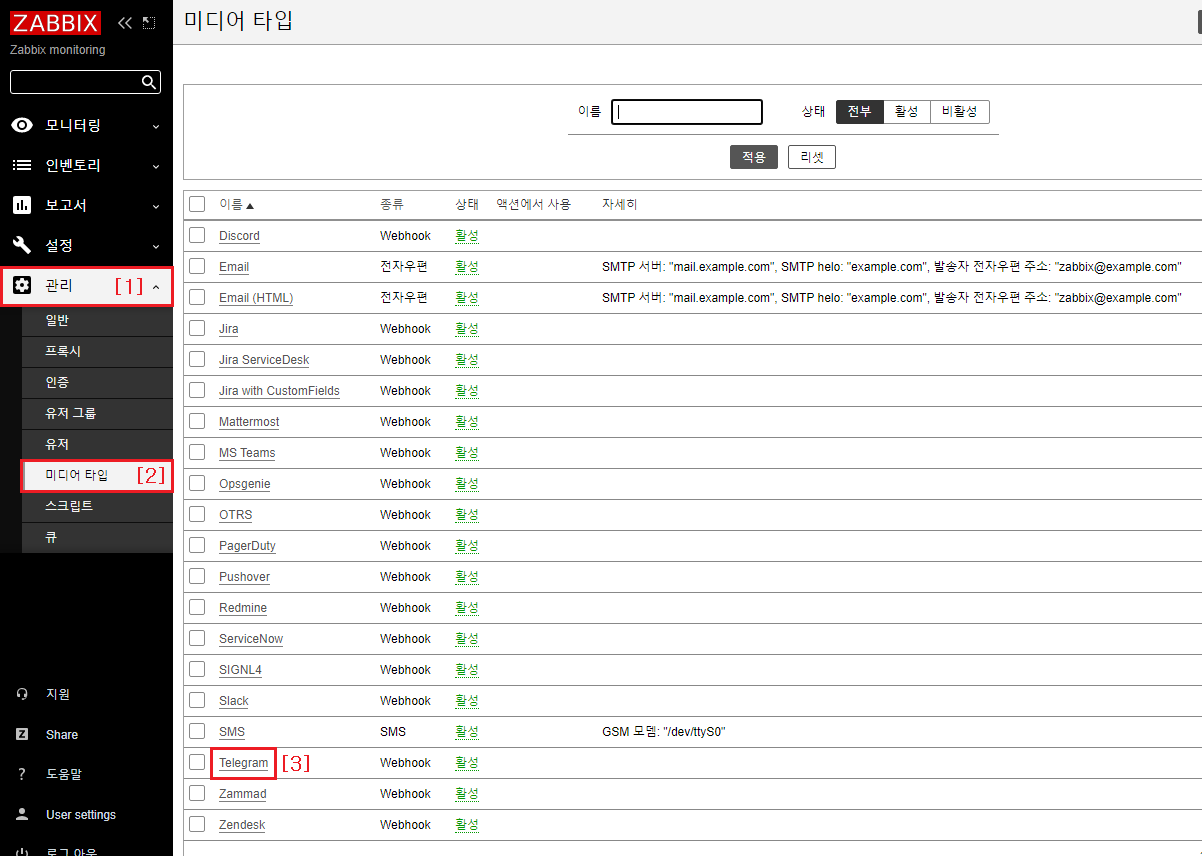Select 비활성 status filter
This screenshot has height=856, width=1202.
click(960, 111)
